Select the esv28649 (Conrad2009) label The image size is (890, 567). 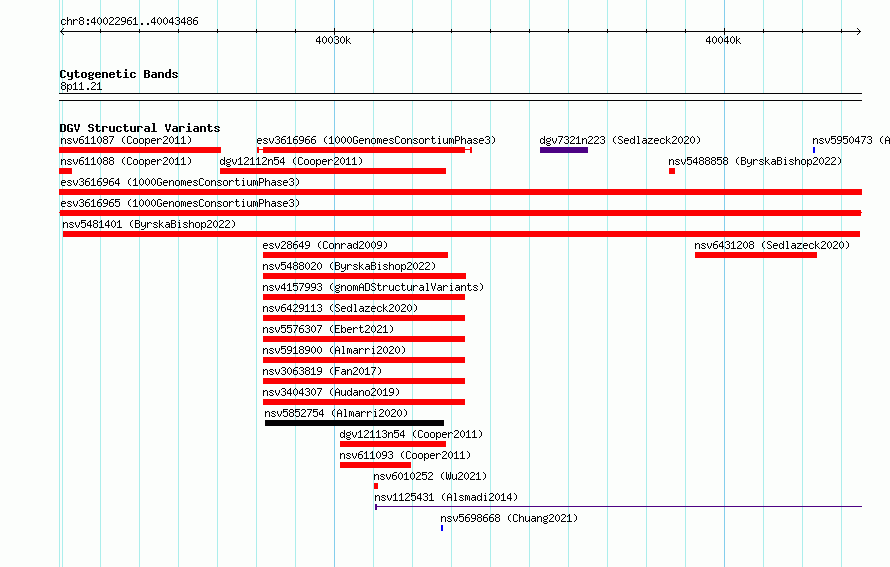(x=325, y=245)
